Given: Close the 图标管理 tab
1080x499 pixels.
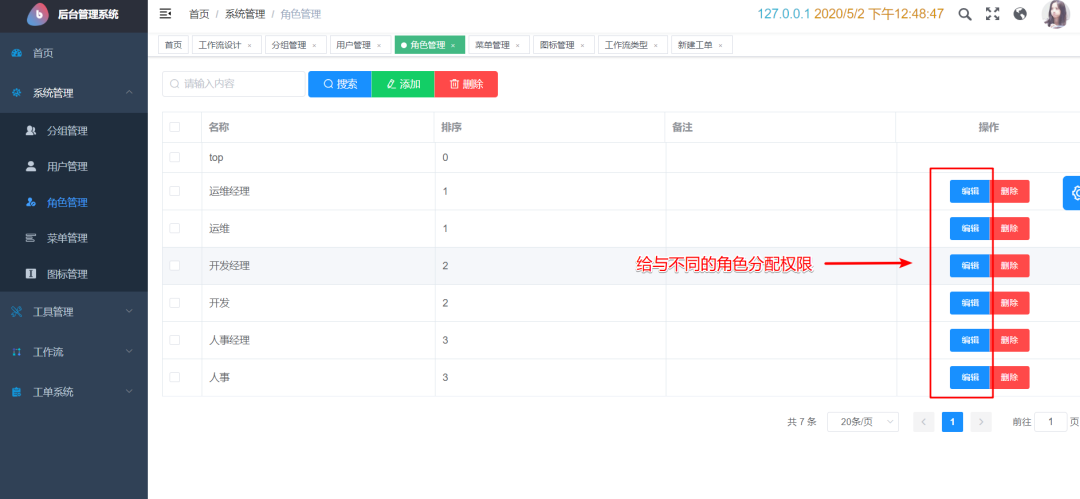Looking at the screenshot, I should (x=583, y=45).
